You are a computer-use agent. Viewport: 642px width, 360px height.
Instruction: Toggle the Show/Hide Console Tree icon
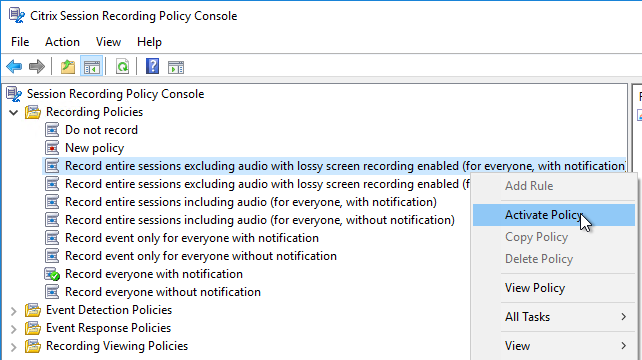coord(91,66)
